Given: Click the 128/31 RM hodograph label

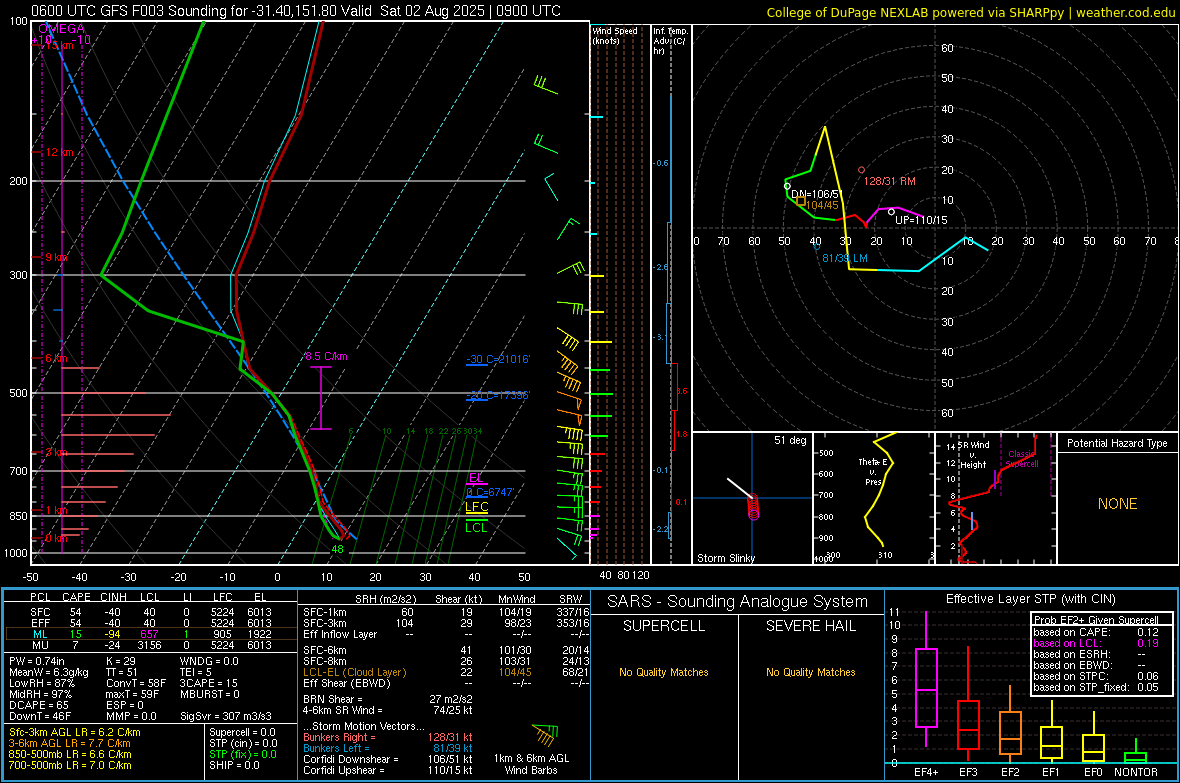Looking at the screenshot, I should 890,181.
